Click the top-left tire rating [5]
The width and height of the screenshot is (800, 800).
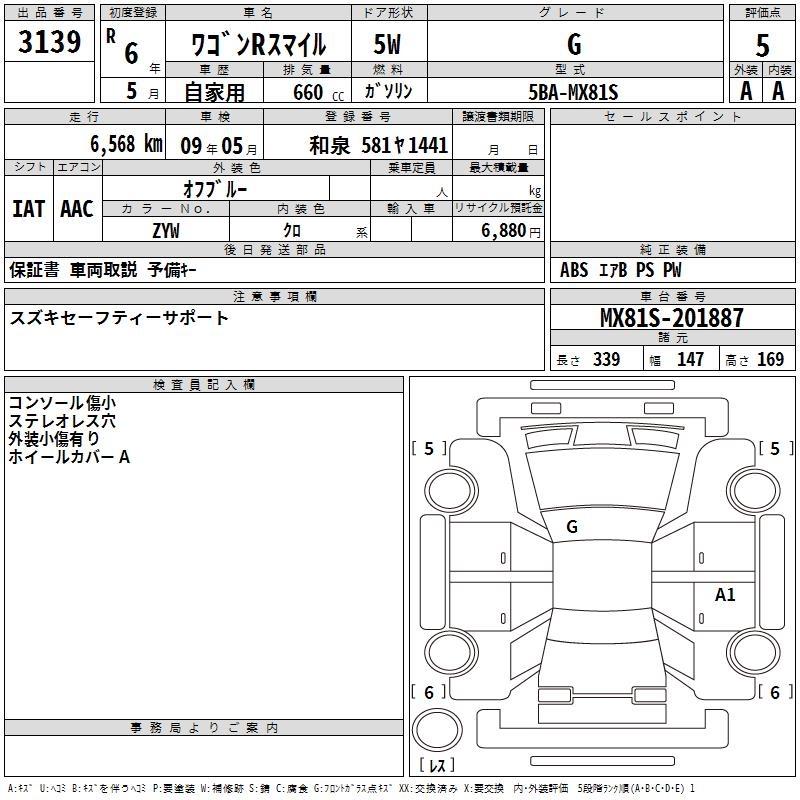pyautogui.click(x=430, y=449)
